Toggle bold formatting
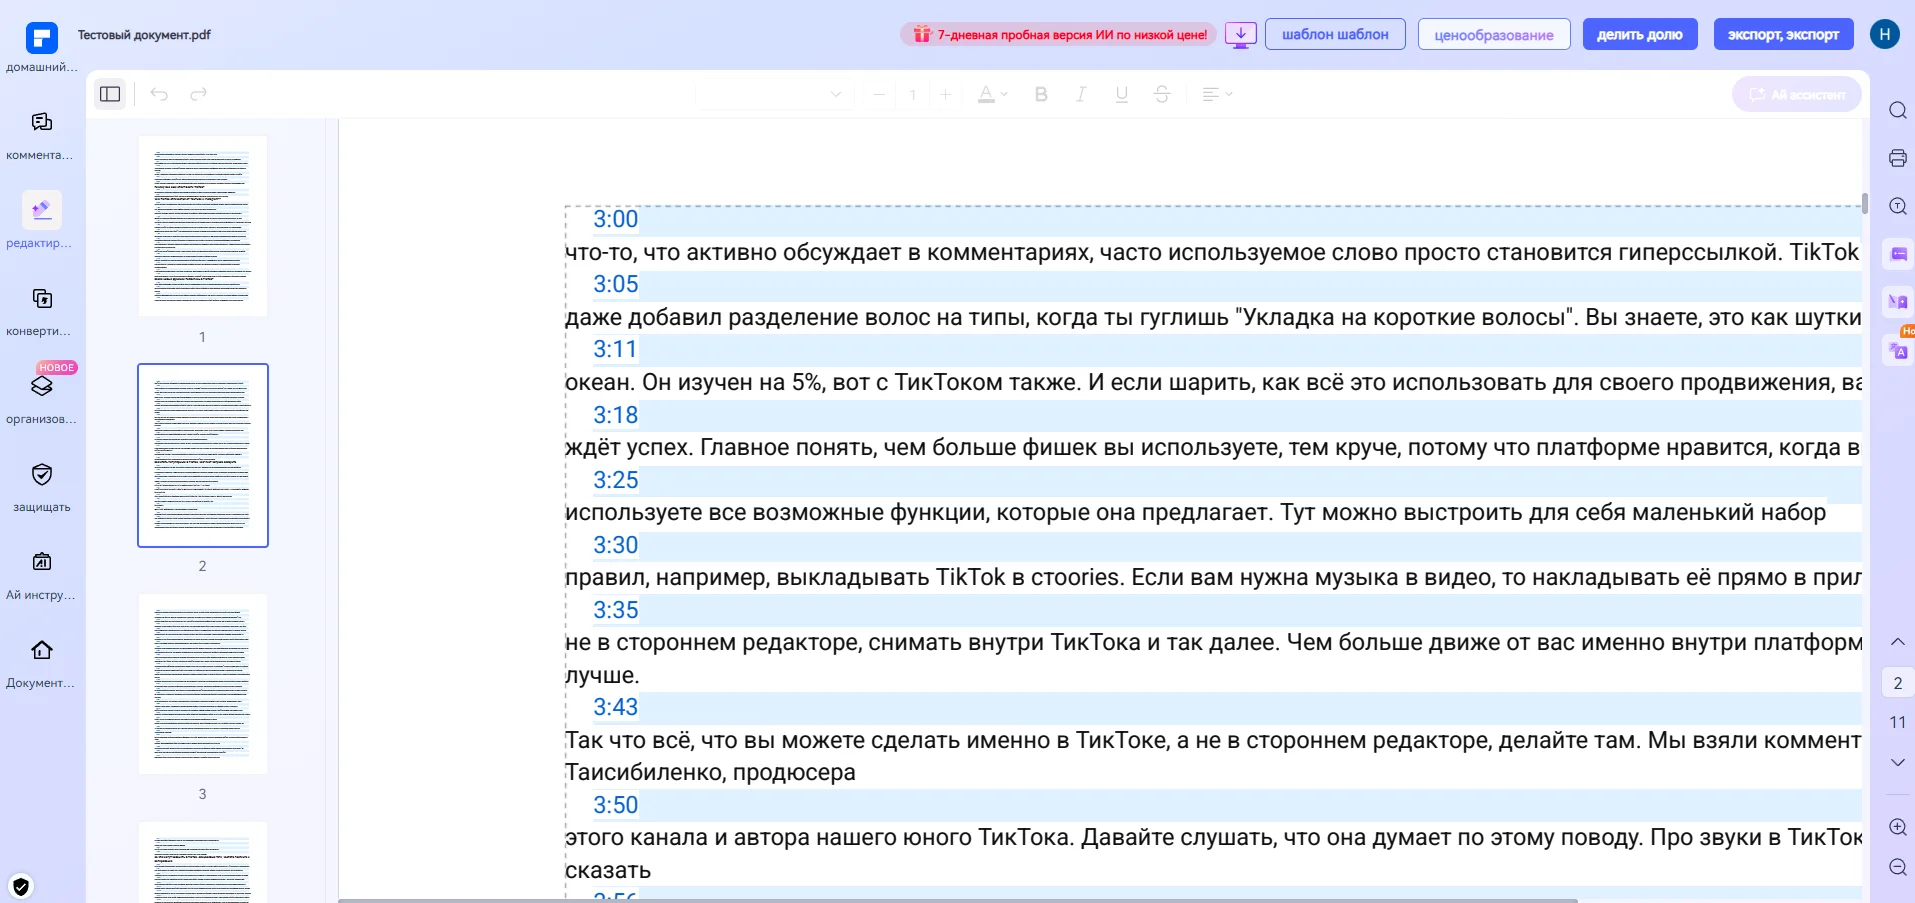 (x=1041, y=94)
